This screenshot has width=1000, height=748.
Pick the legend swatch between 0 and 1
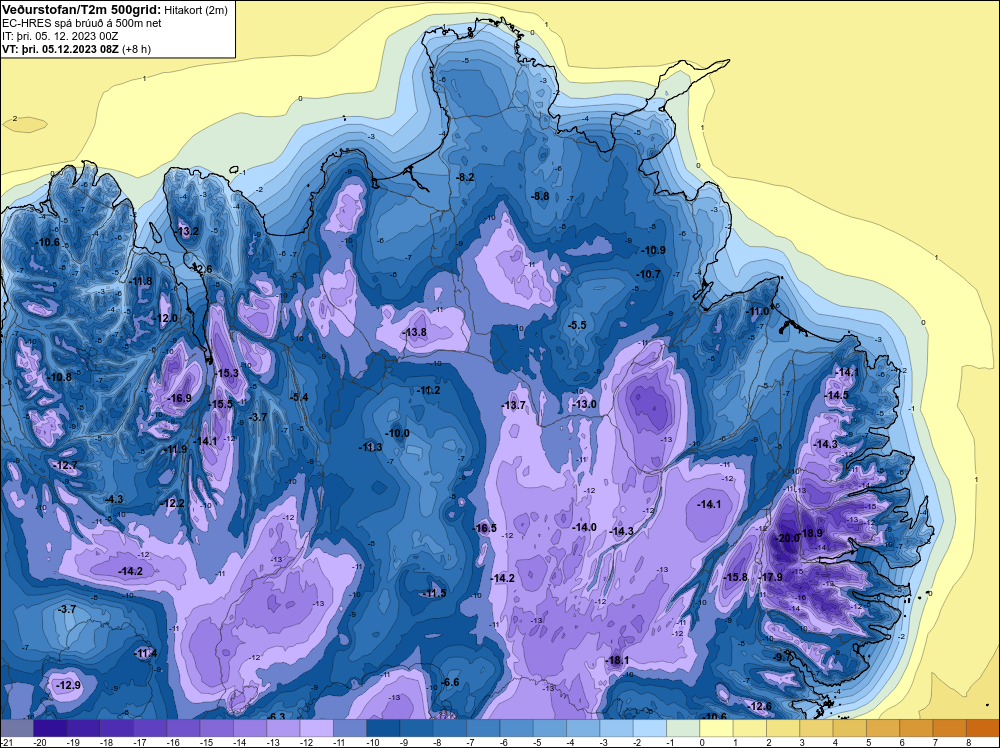(716, 728)
